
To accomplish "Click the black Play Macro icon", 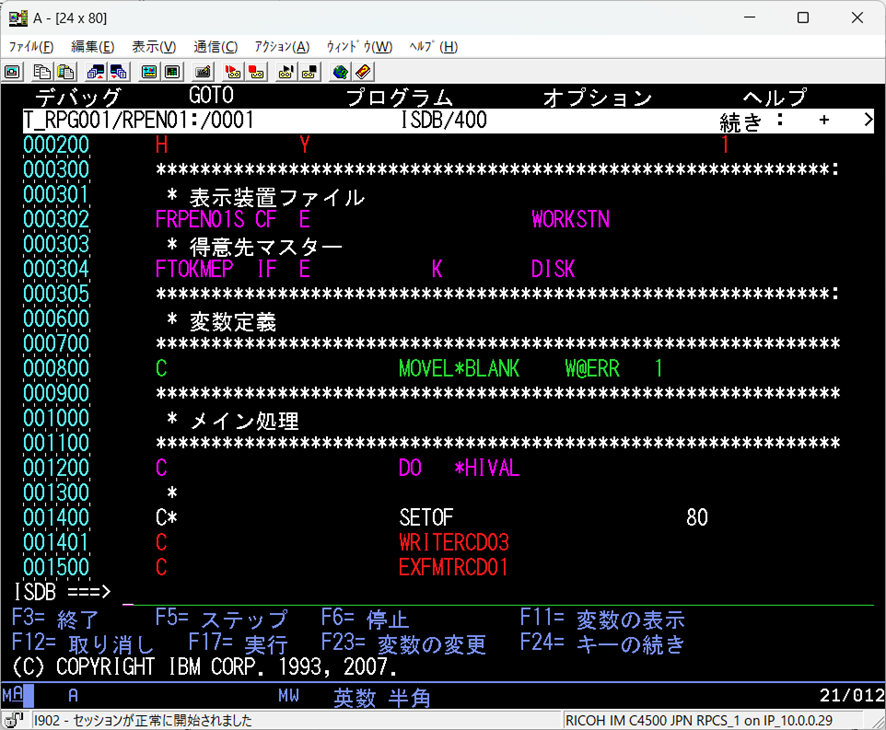I will (x=286, y=72).
